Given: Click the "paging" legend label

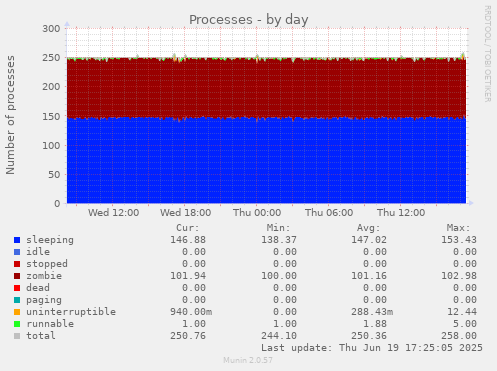Looking at the screenshot, I should tap(44, 300).
